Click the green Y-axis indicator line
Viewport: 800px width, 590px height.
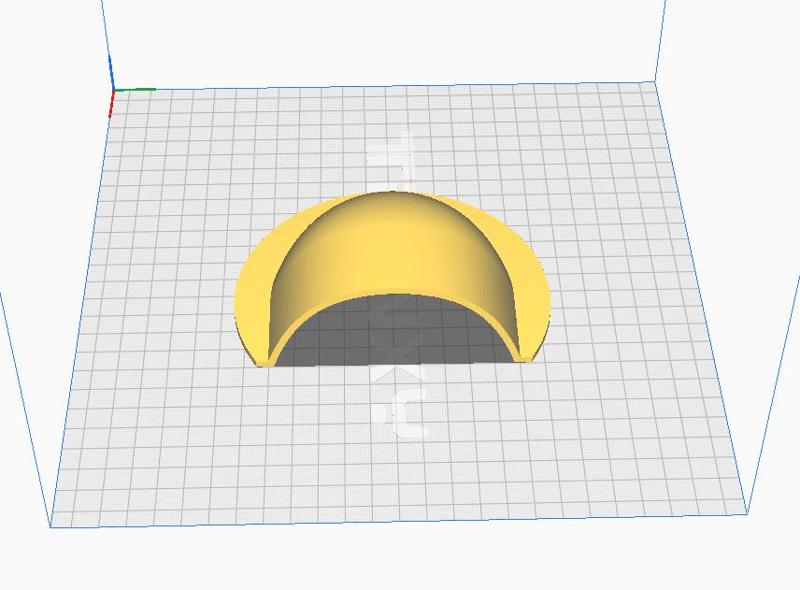coord(135,90)
